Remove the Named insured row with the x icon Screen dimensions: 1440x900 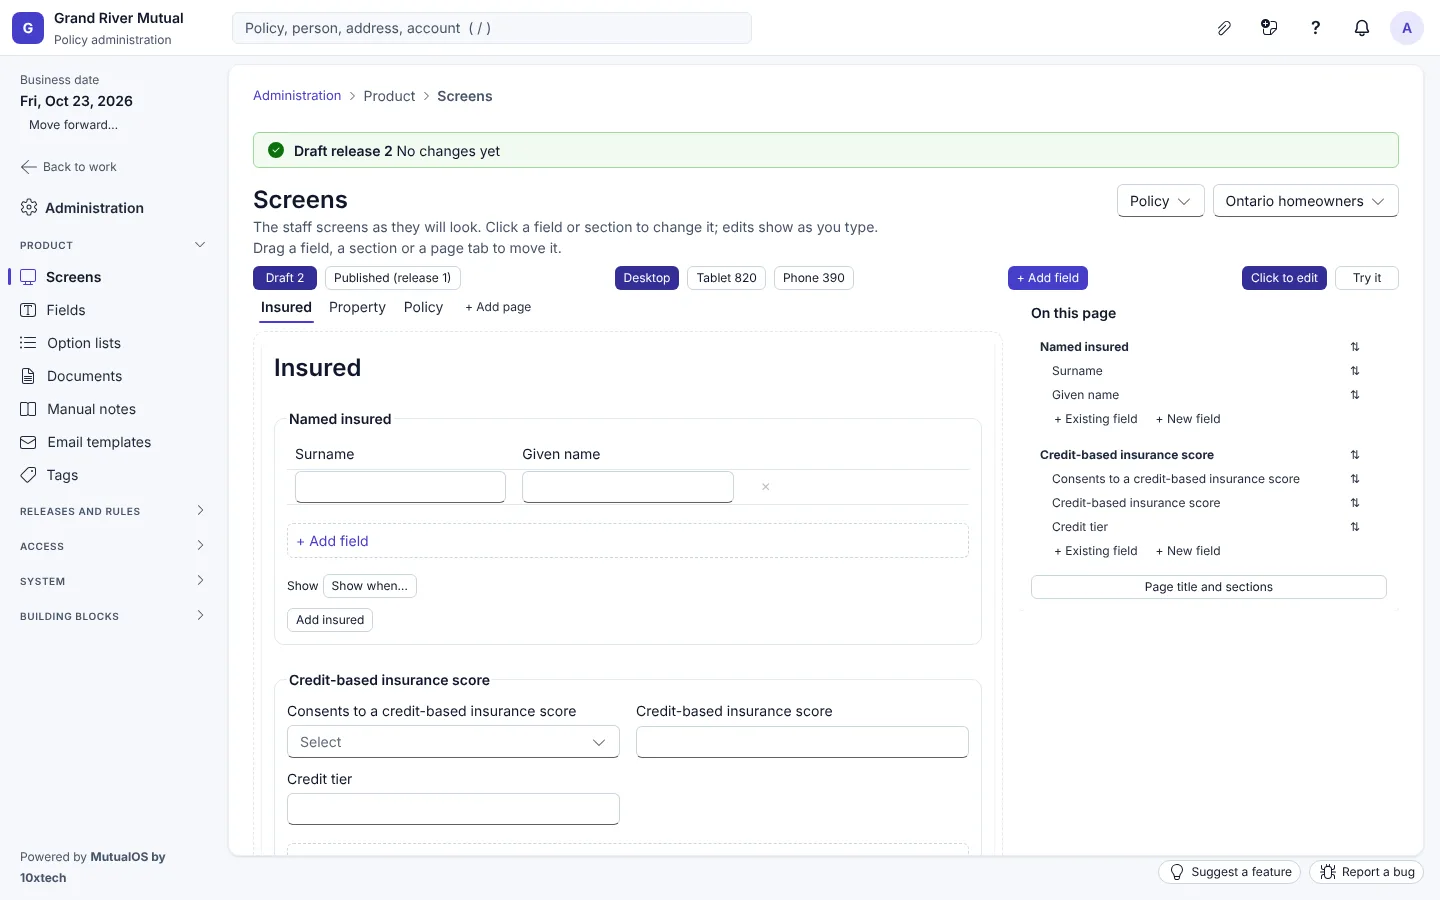click(766, 487)
